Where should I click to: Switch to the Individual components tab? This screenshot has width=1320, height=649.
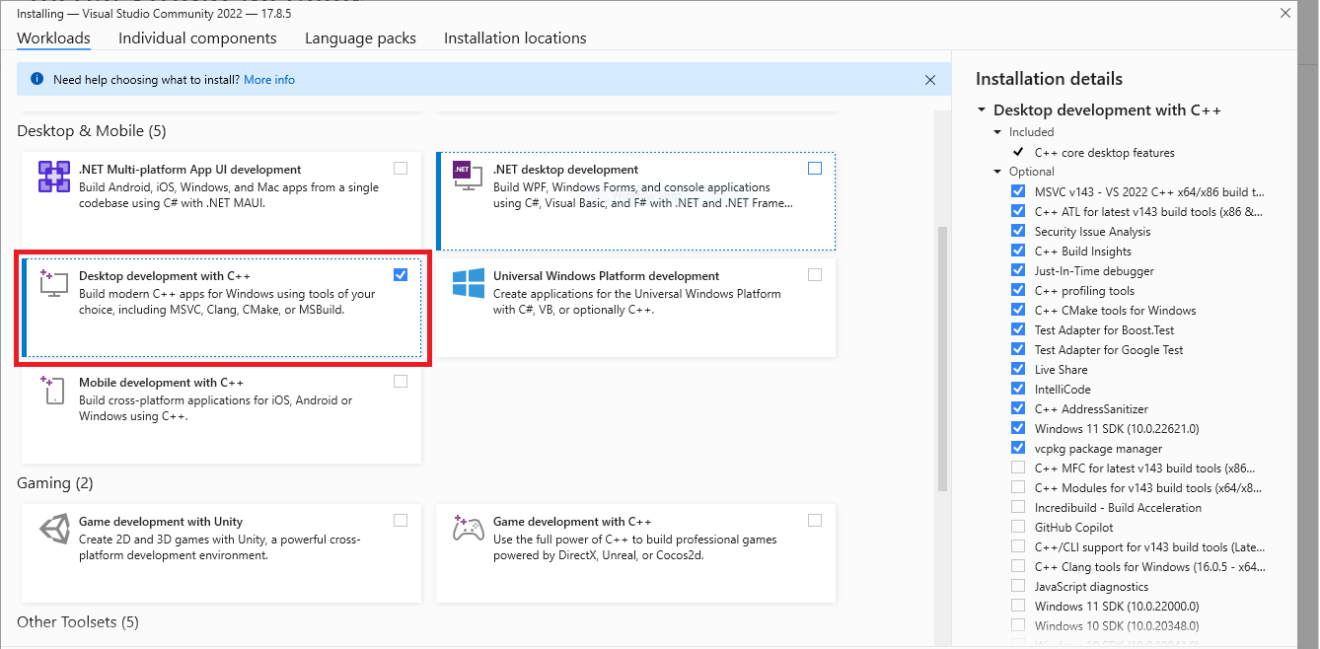pyautogui.click(x=197, y=38)
